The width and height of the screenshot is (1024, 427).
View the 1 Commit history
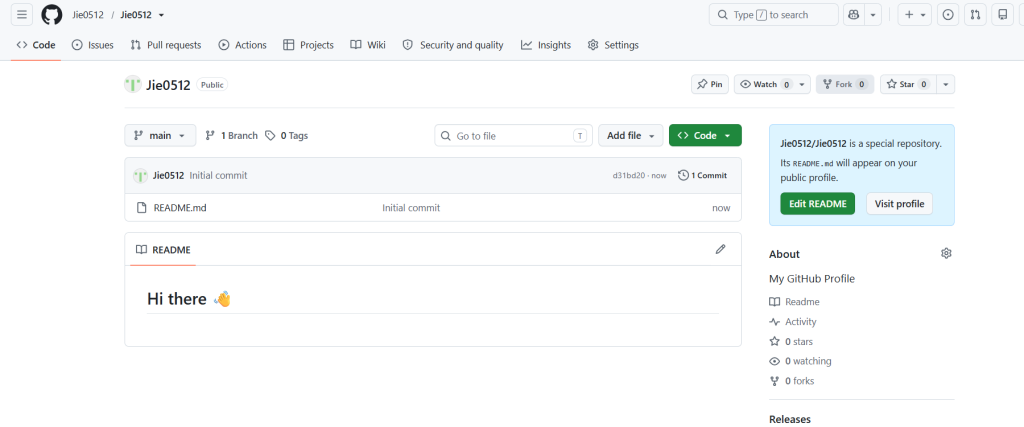[703, 175]
